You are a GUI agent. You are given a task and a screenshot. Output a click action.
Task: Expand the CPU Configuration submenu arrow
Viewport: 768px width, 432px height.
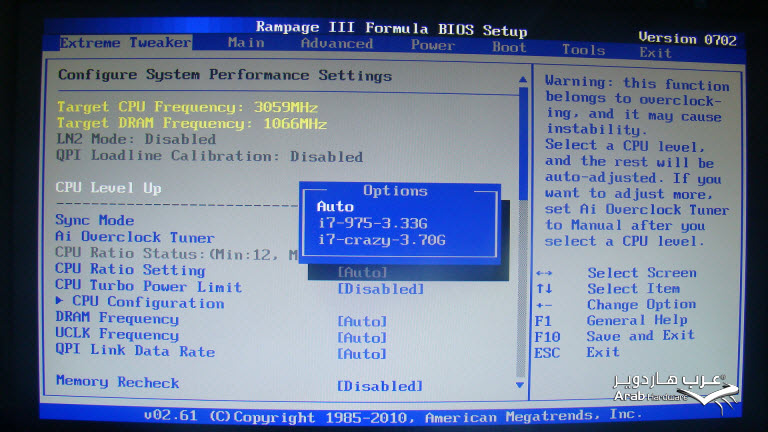tap(59, 300)
